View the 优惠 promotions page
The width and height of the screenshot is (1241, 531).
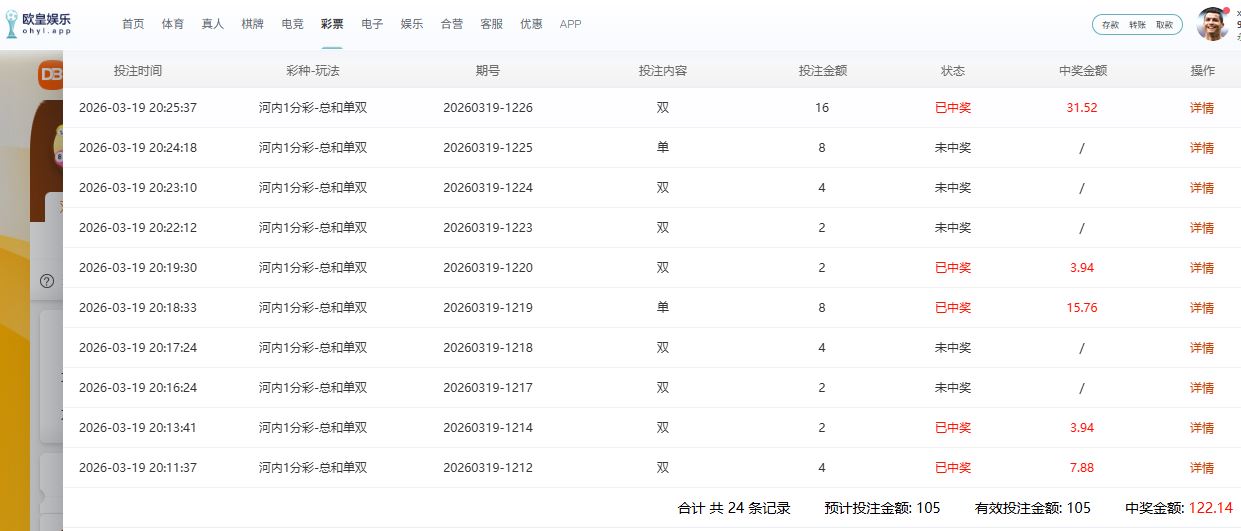(x=531, y=24)
